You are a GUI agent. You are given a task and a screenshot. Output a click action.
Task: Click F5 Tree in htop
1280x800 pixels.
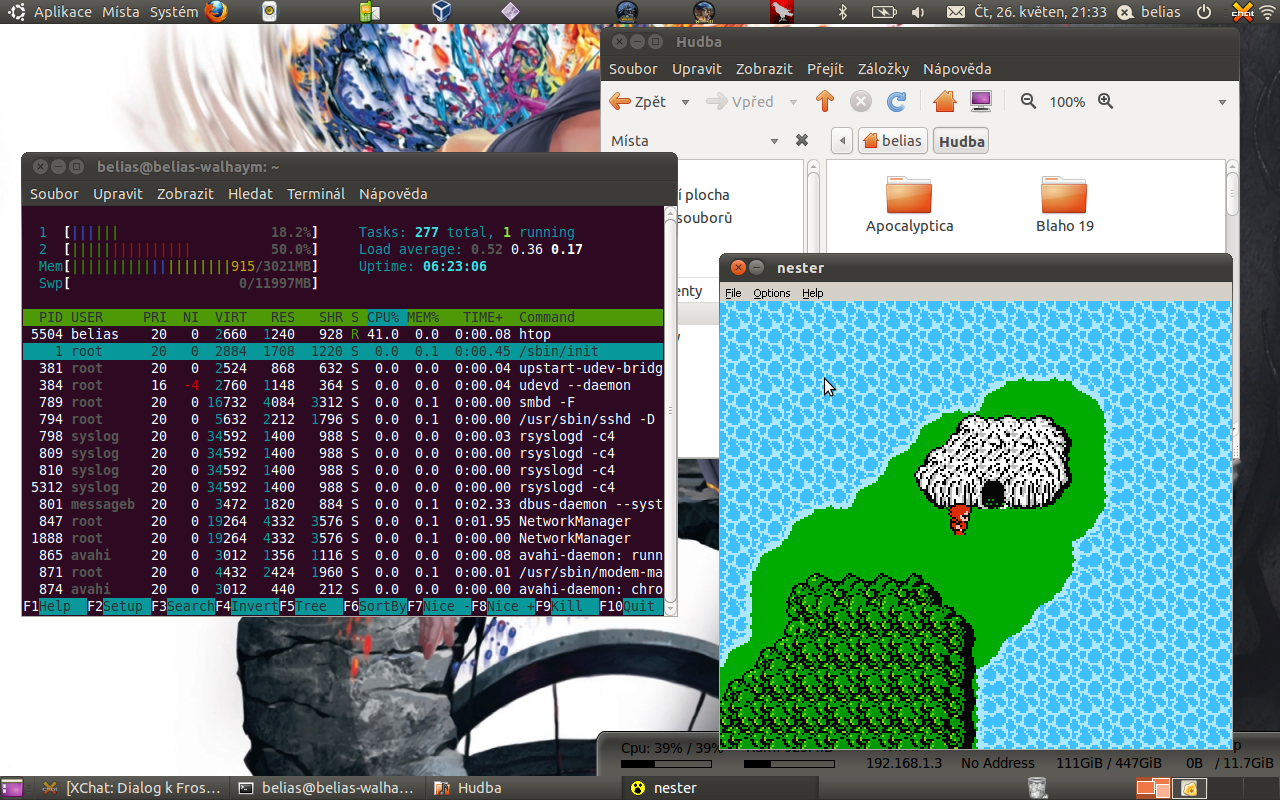point(311,606)
